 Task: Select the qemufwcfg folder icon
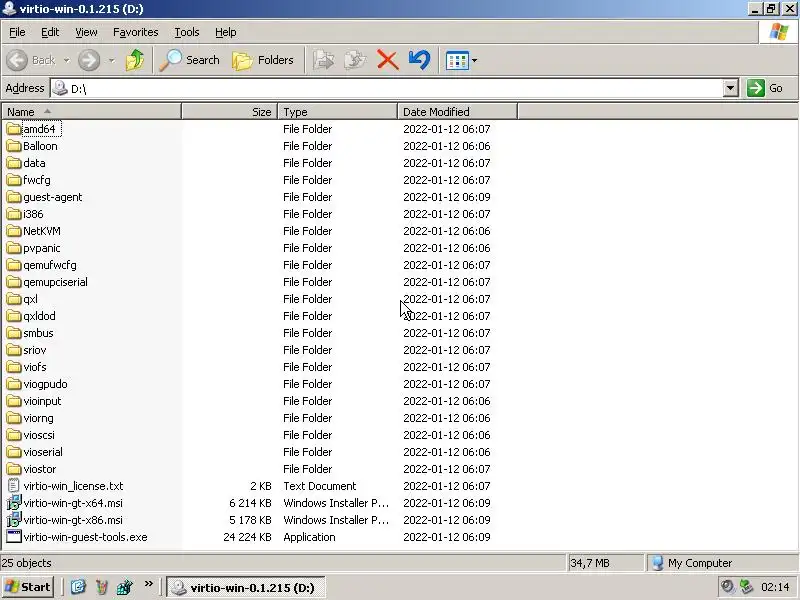pos(14,265)
